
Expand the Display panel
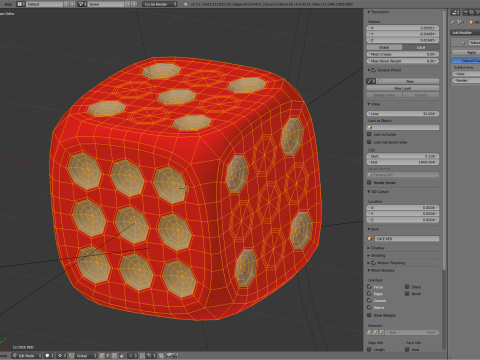point(369,248)
